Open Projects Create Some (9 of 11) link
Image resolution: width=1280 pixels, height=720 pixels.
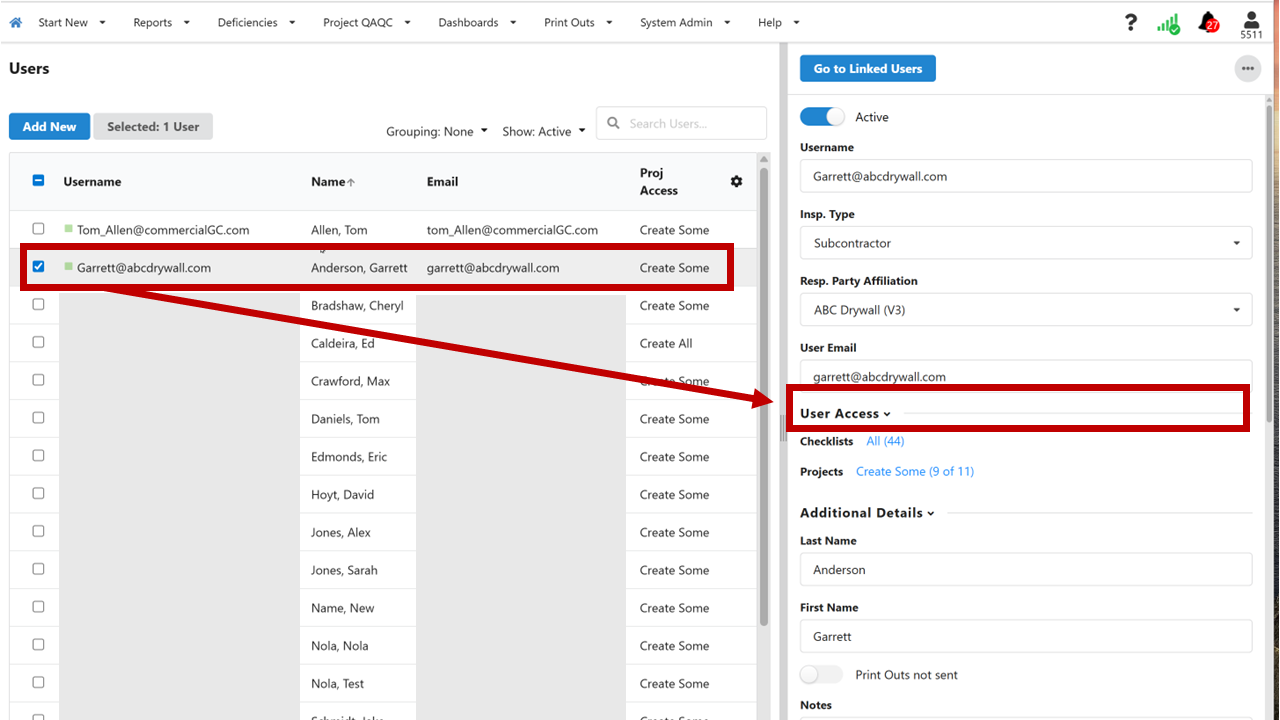914,471
